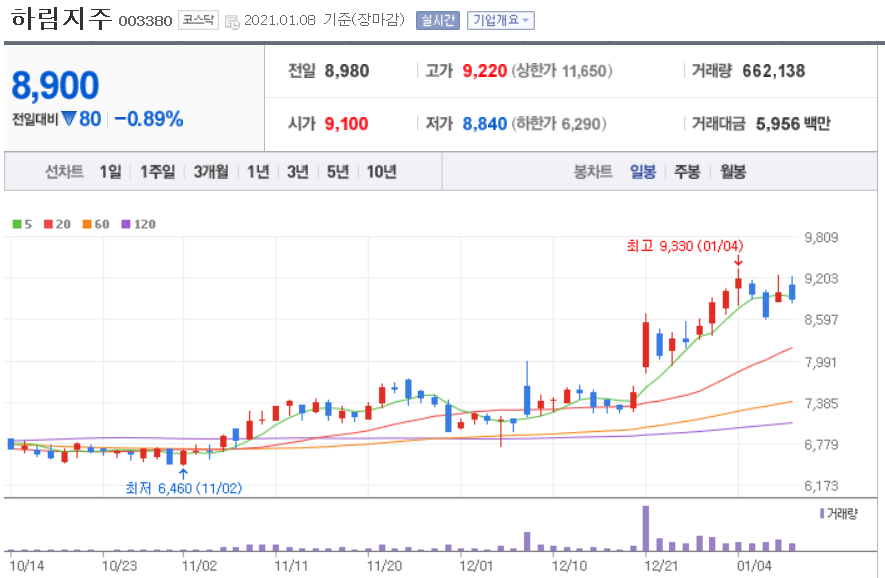
Task: Switch to 일봉 candlestick chart
Action: click(643, 172)
